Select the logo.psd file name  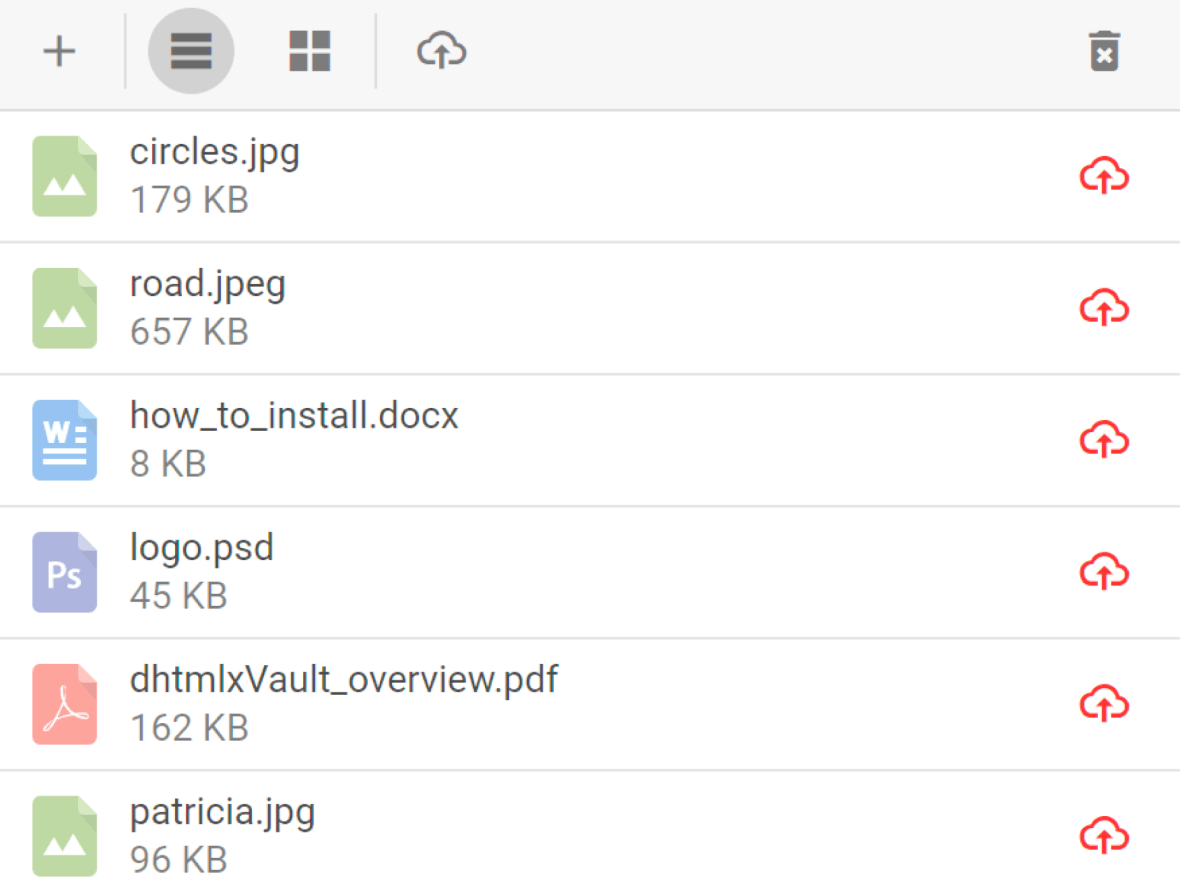(201, 548)
